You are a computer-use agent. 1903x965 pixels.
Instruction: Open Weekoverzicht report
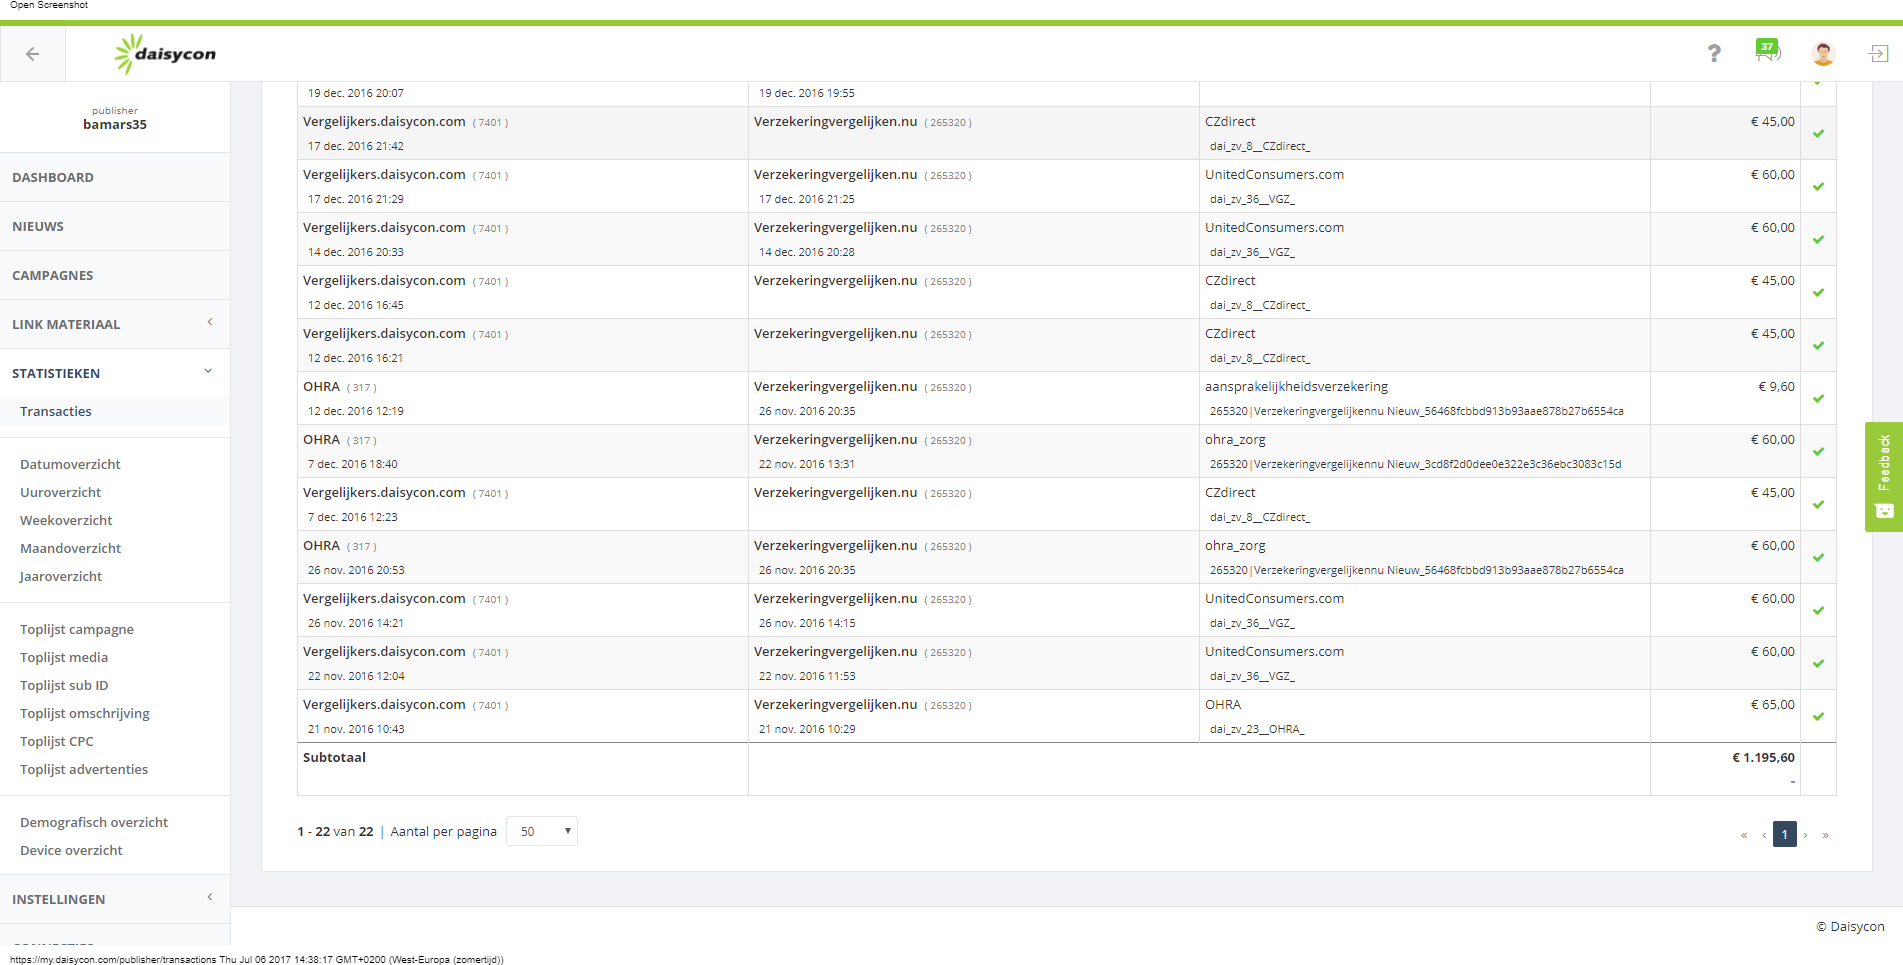tap(66, 520)
